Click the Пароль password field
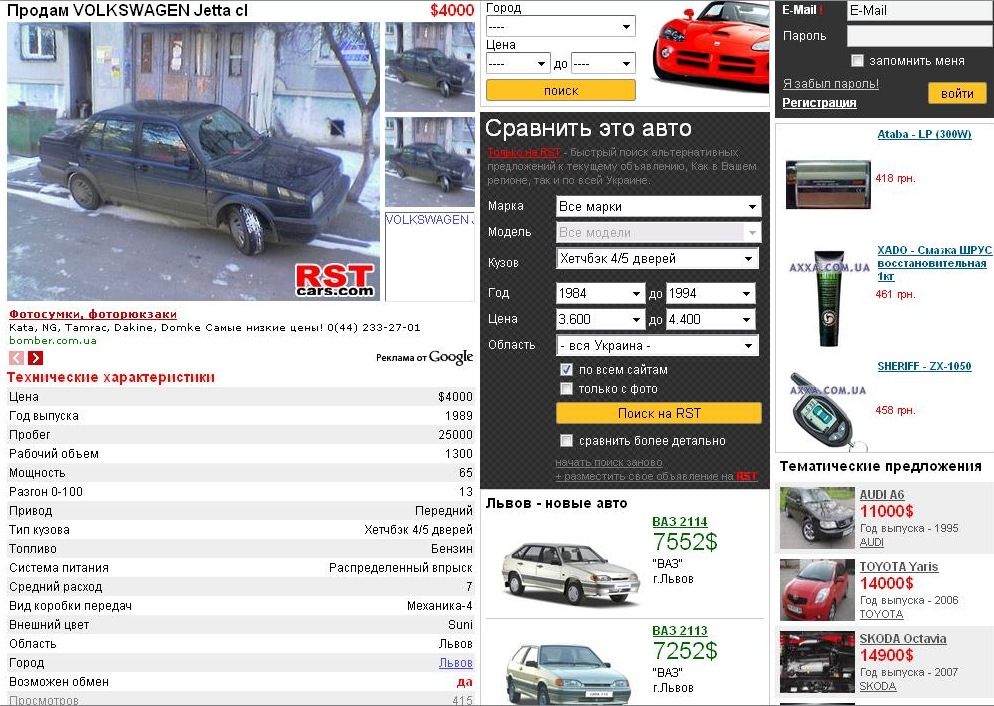Viewport: 994px width, 706px height. 920,36
